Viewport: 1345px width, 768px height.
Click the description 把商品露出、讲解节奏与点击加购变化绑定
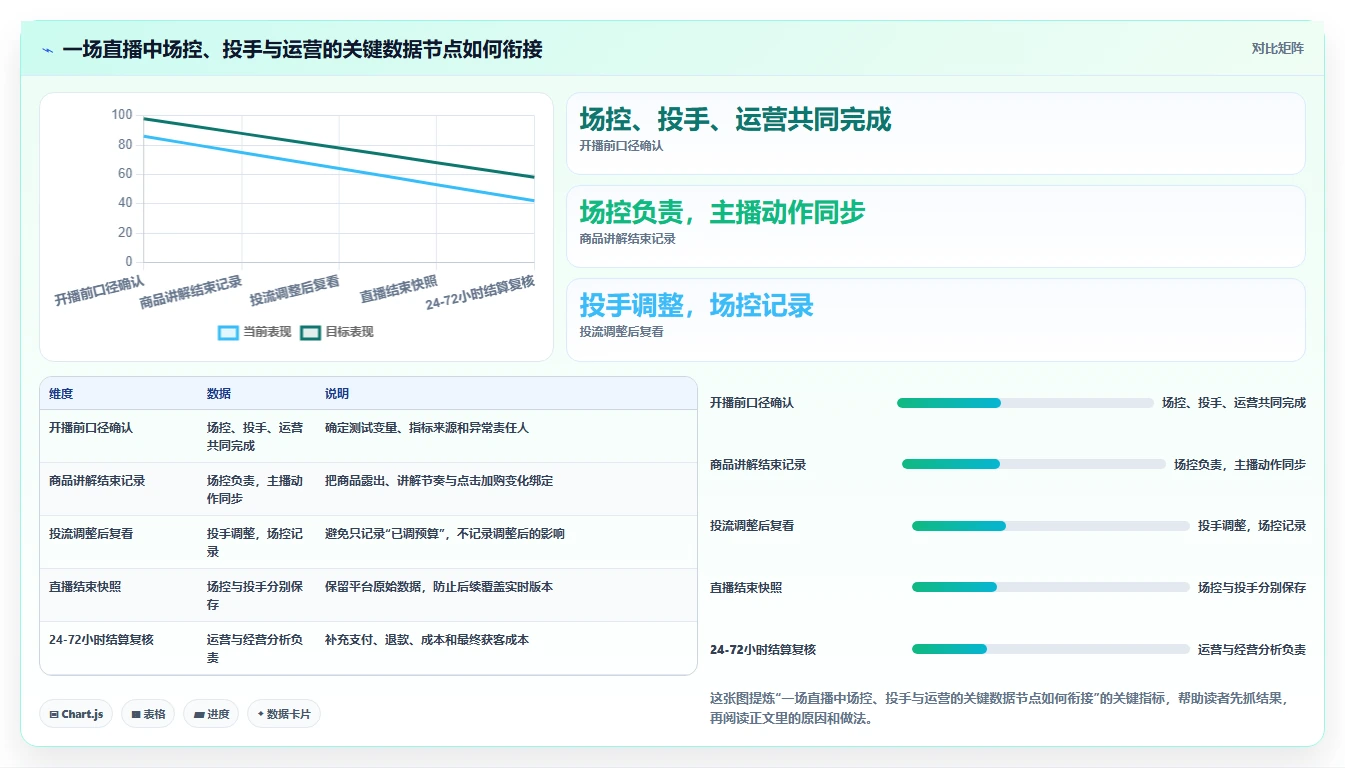coord(439,481)
